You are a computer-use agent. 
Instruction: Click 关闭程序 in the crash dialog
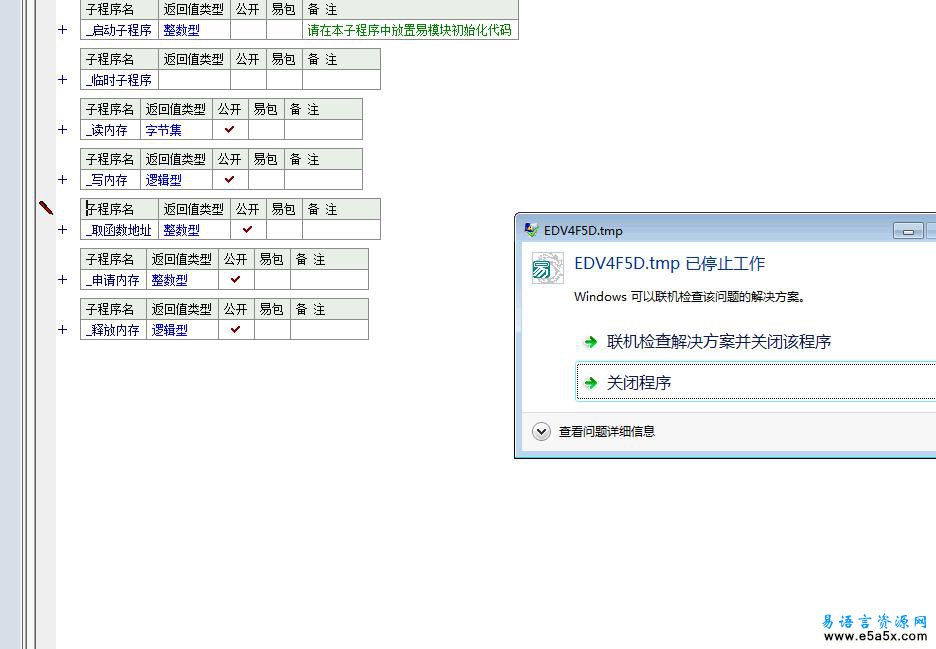tap(756, 382)
